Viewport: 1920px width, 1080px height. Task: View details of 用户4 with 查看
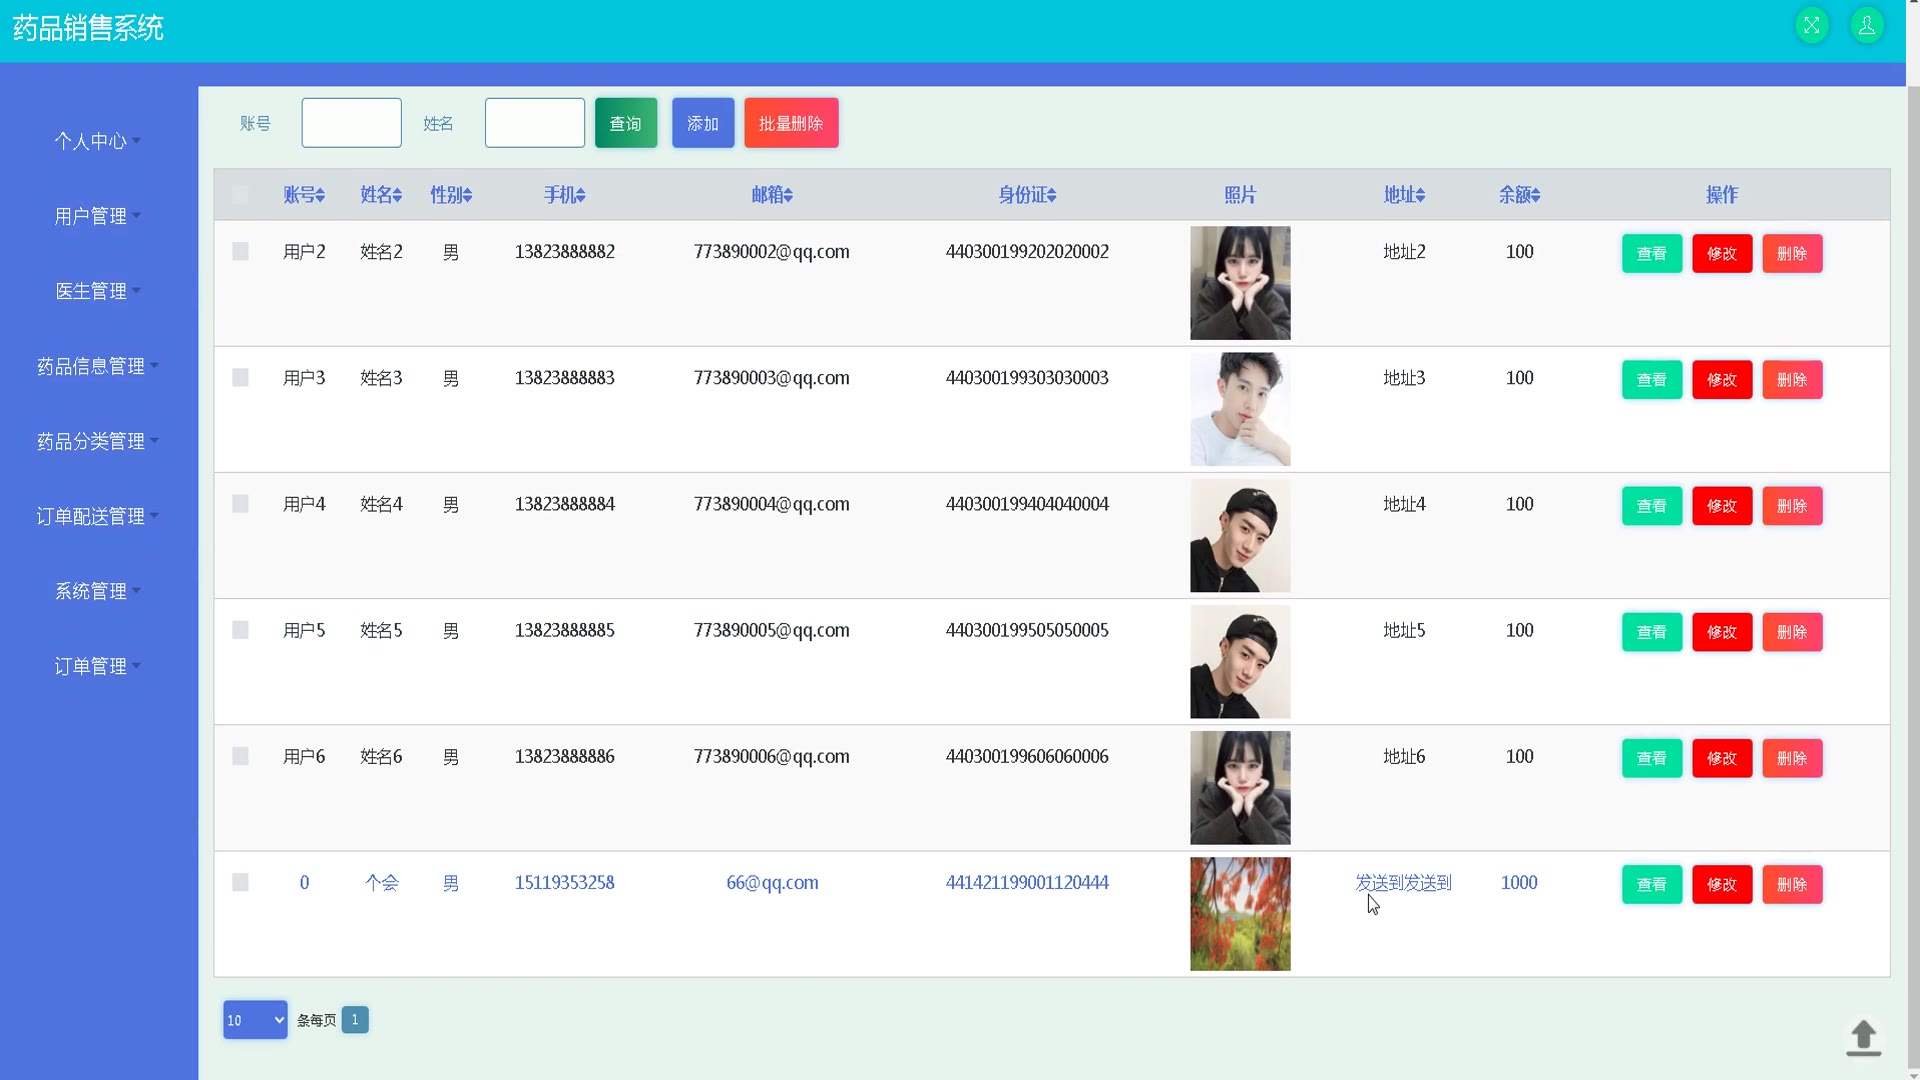(1652, 506)
